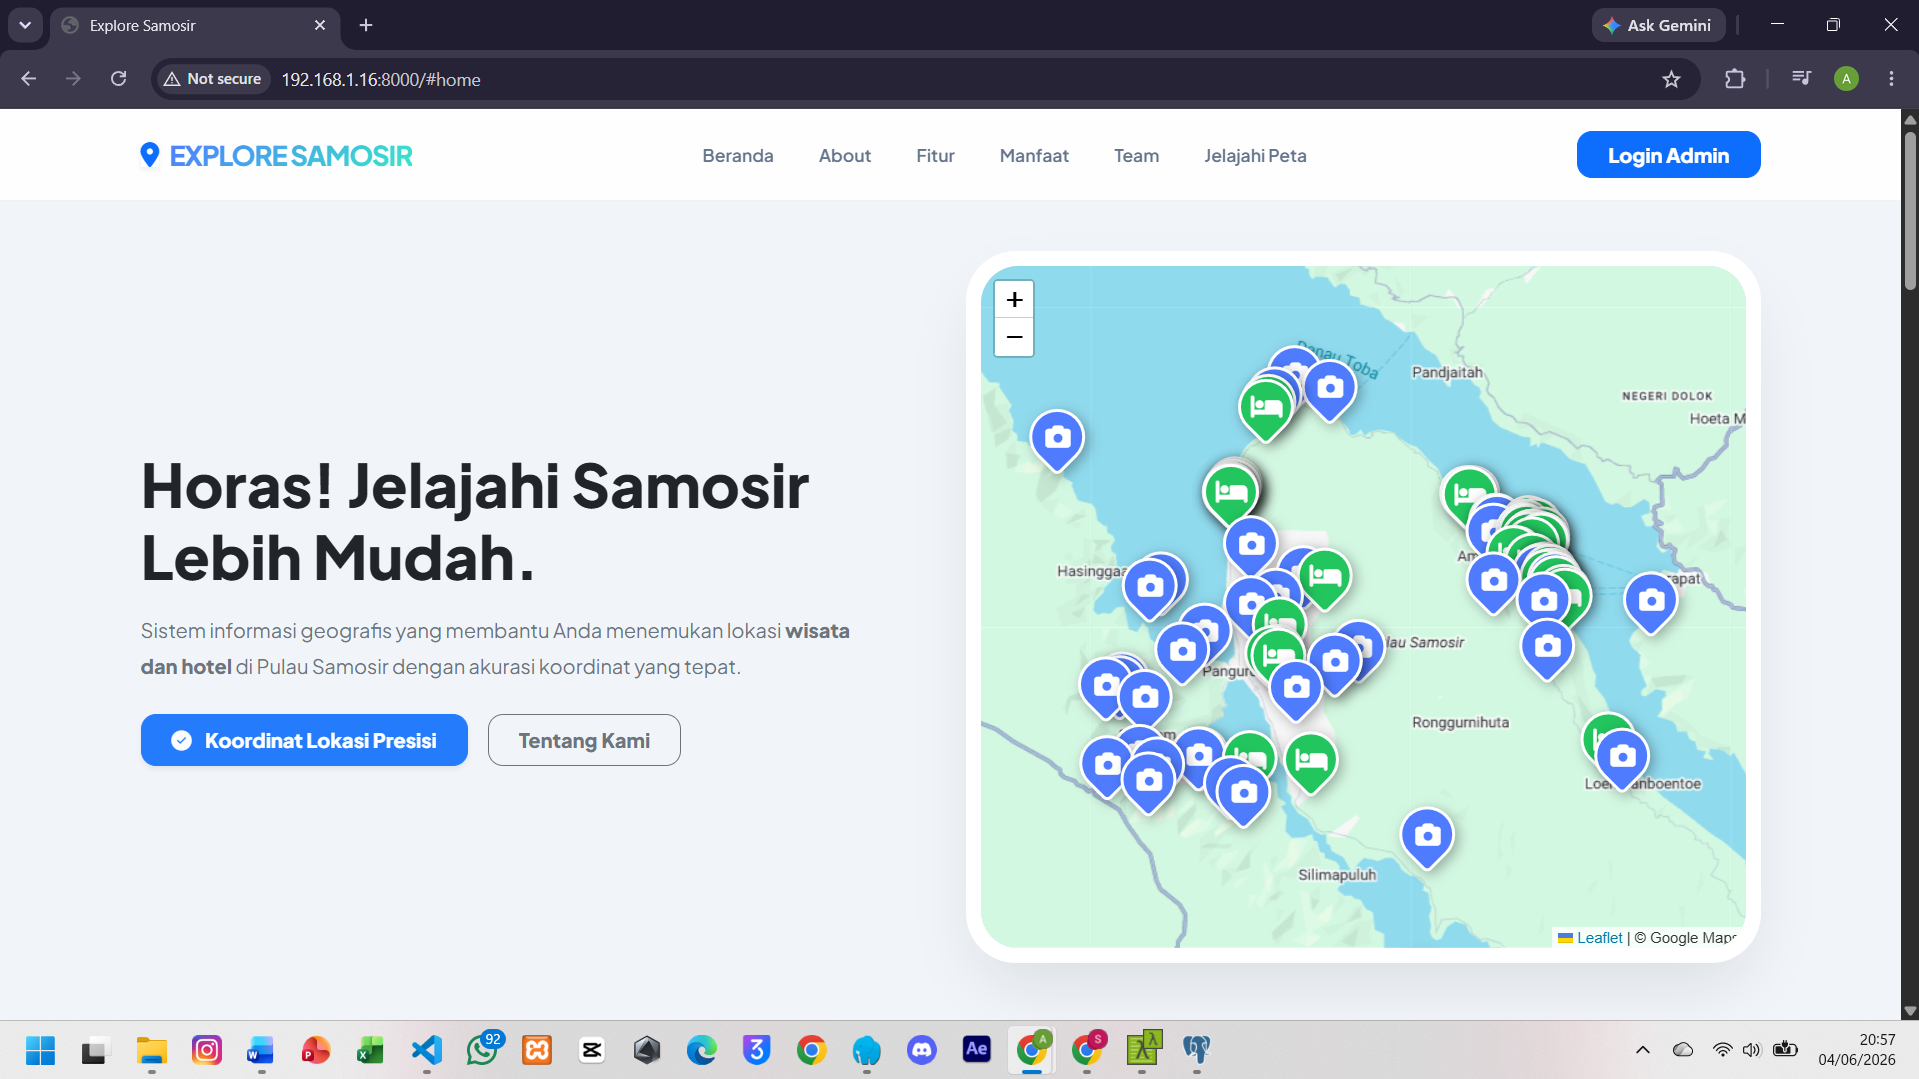Click the Not secure site info chip
Image resolution: width=1919 pixels, height=1079 pixels.
[212, 79]
